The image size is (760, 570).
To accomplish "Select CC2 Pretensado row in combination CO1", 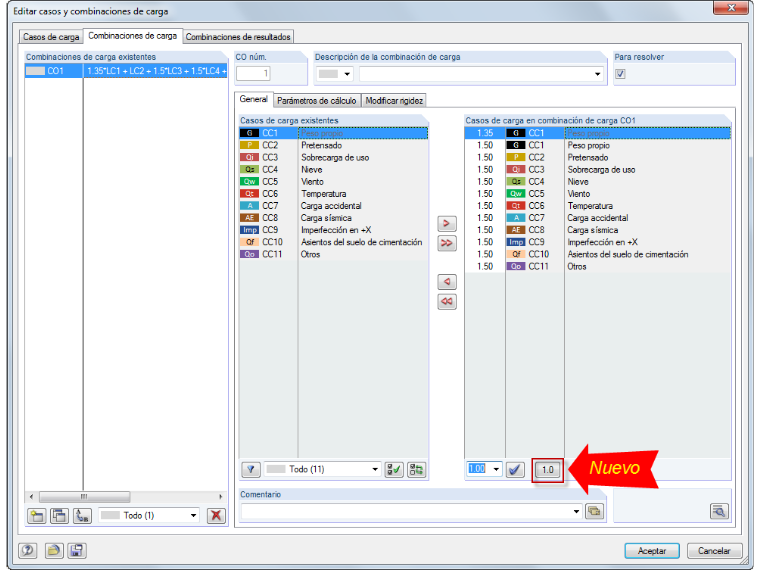I will [598, 157].
